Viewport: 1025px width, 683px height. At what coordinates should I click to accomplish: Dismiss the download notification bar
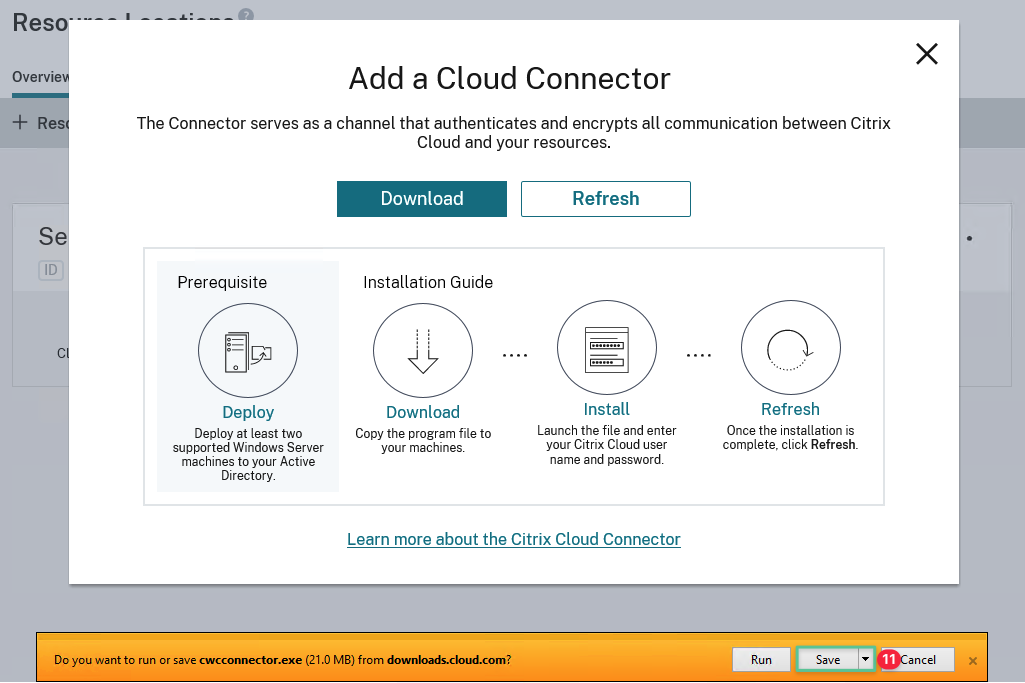tap(973, 661)
